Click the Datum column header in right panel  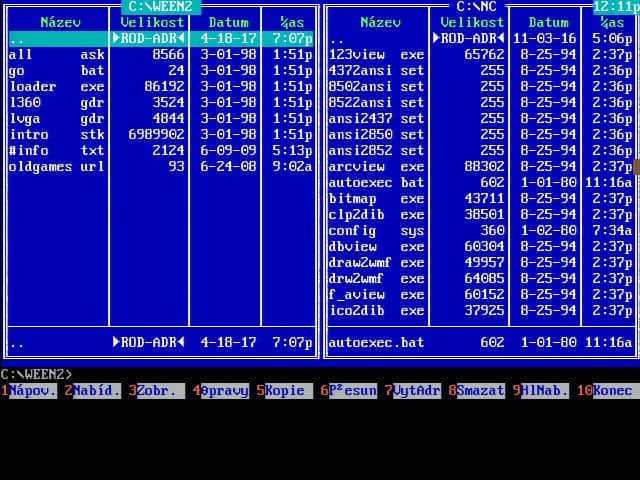(x=549, y=22)
